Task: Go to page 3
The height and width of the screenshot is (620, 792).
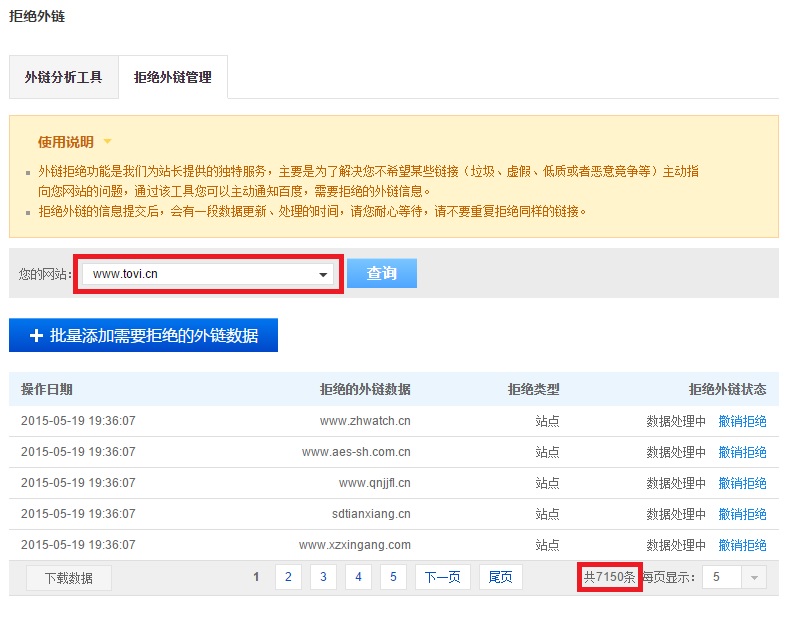Action: [323, 577]
